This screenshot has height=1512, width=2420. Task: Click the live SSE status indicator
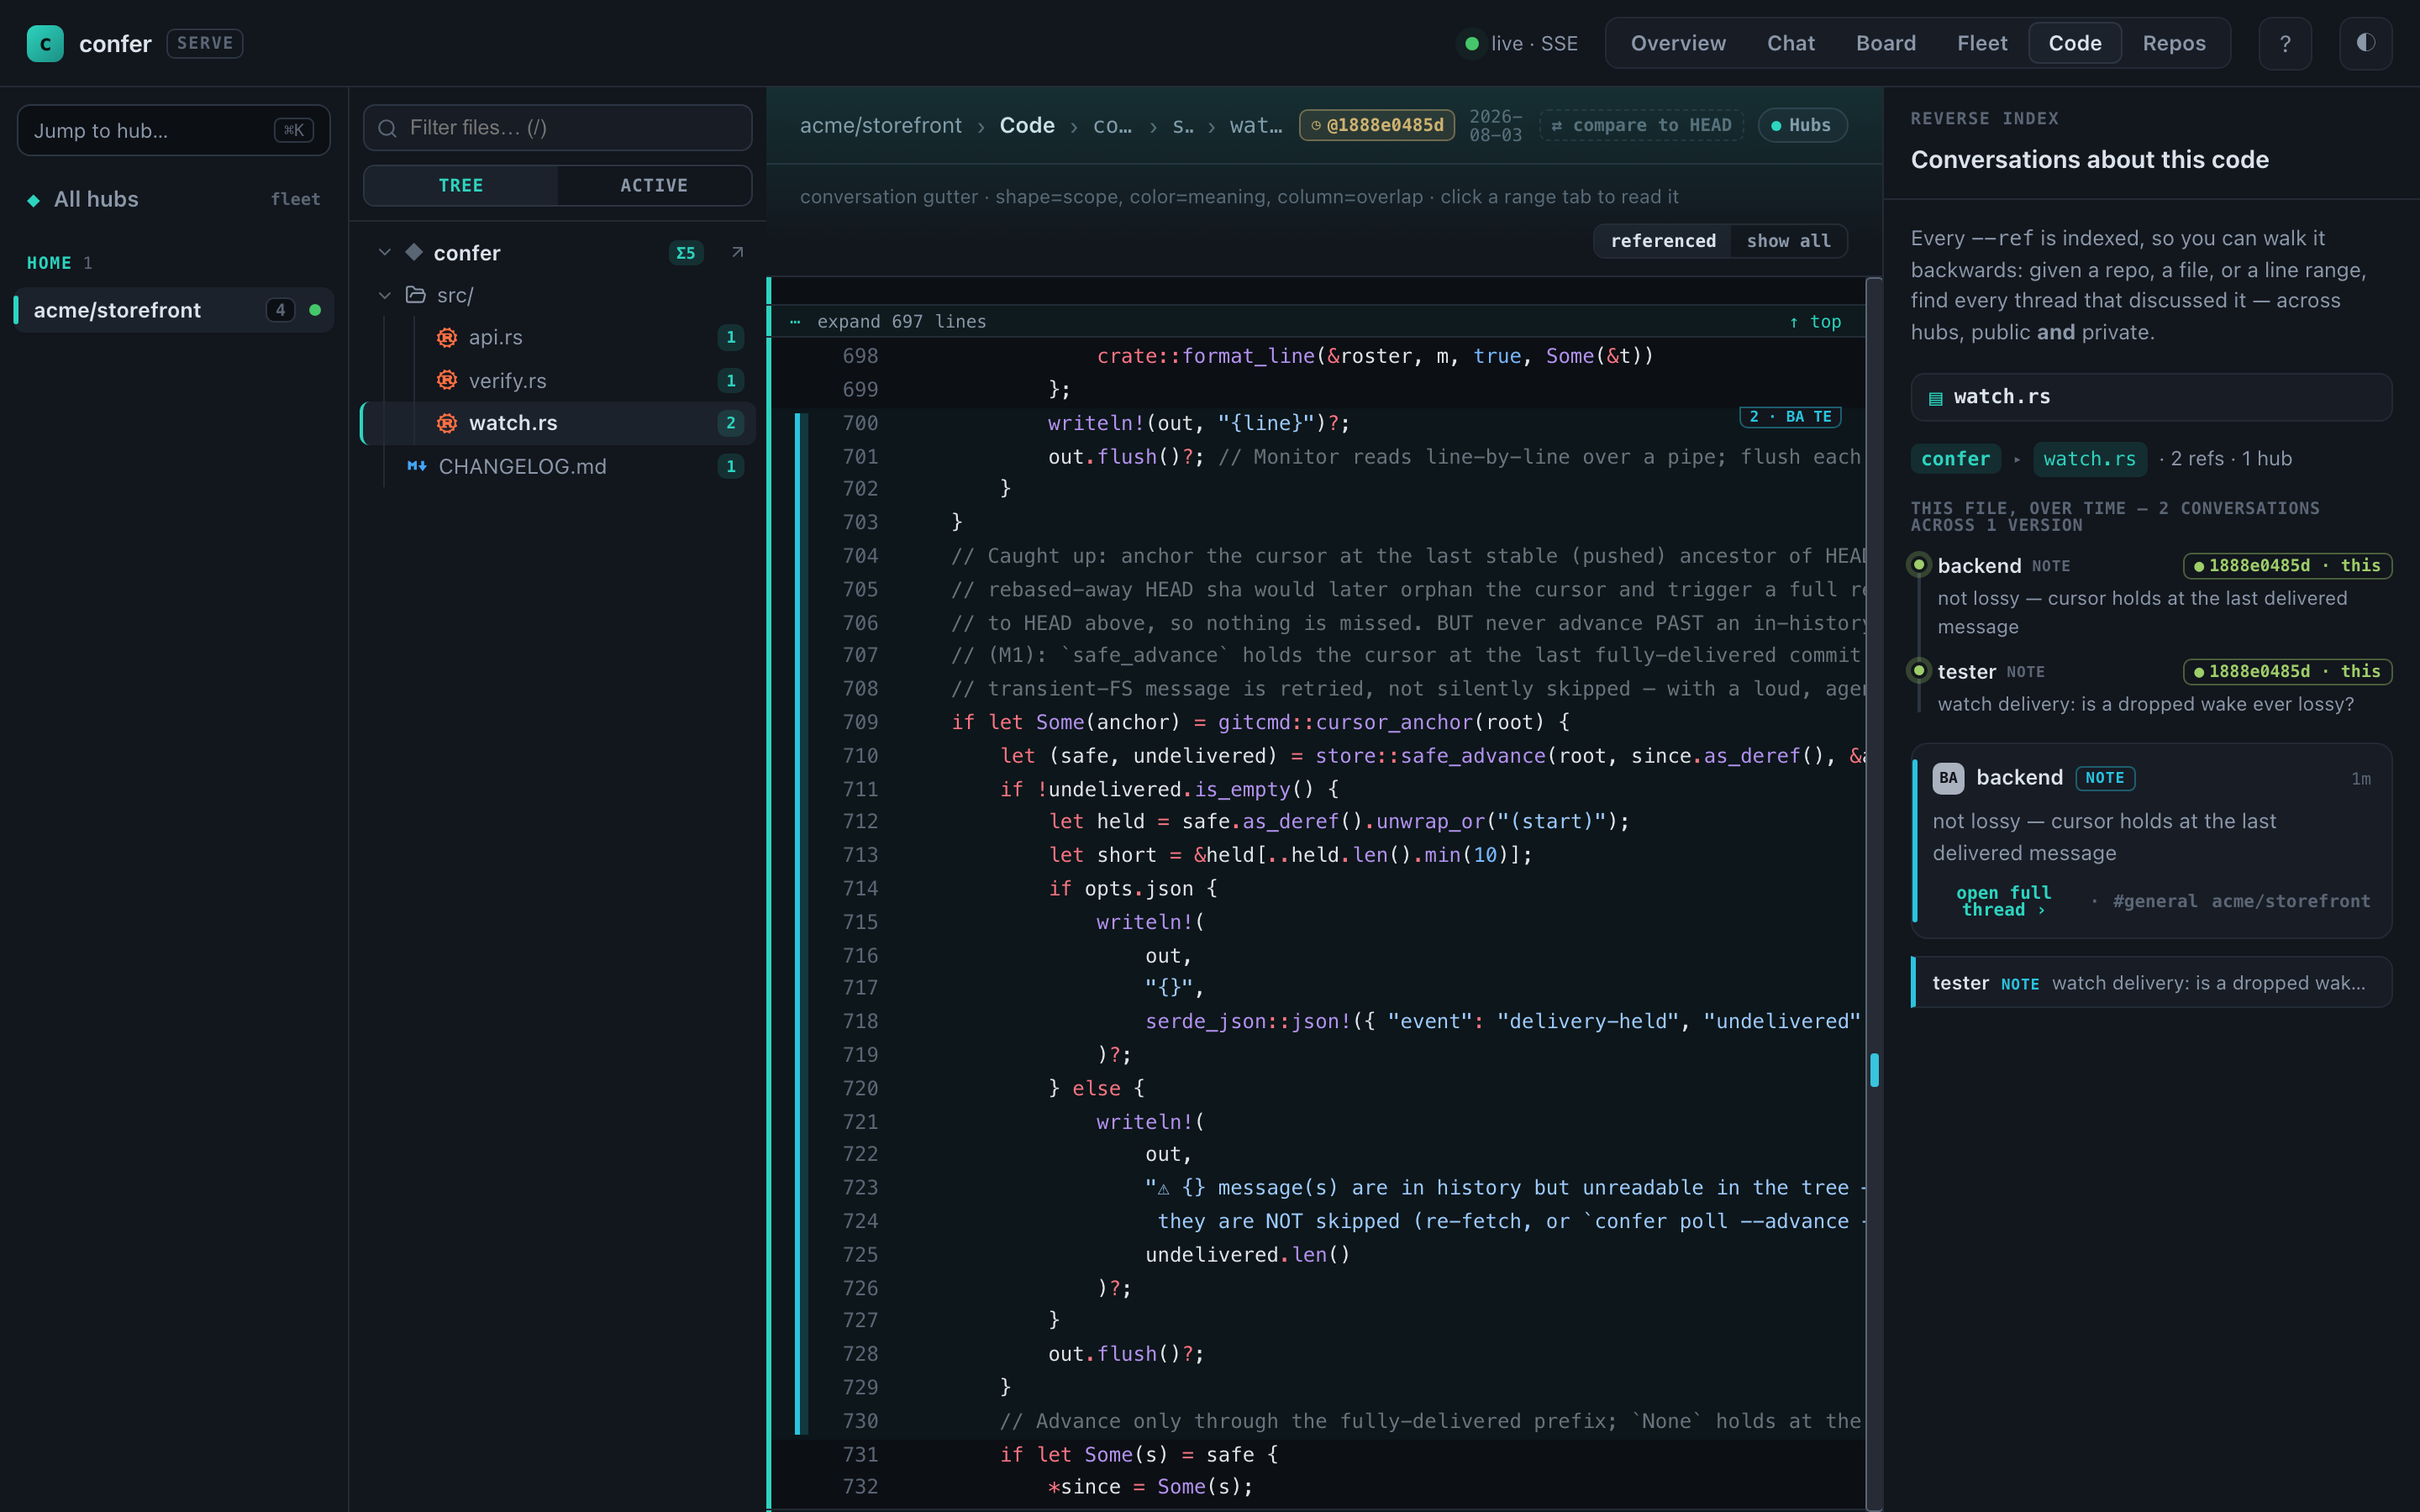[1521, 43]
